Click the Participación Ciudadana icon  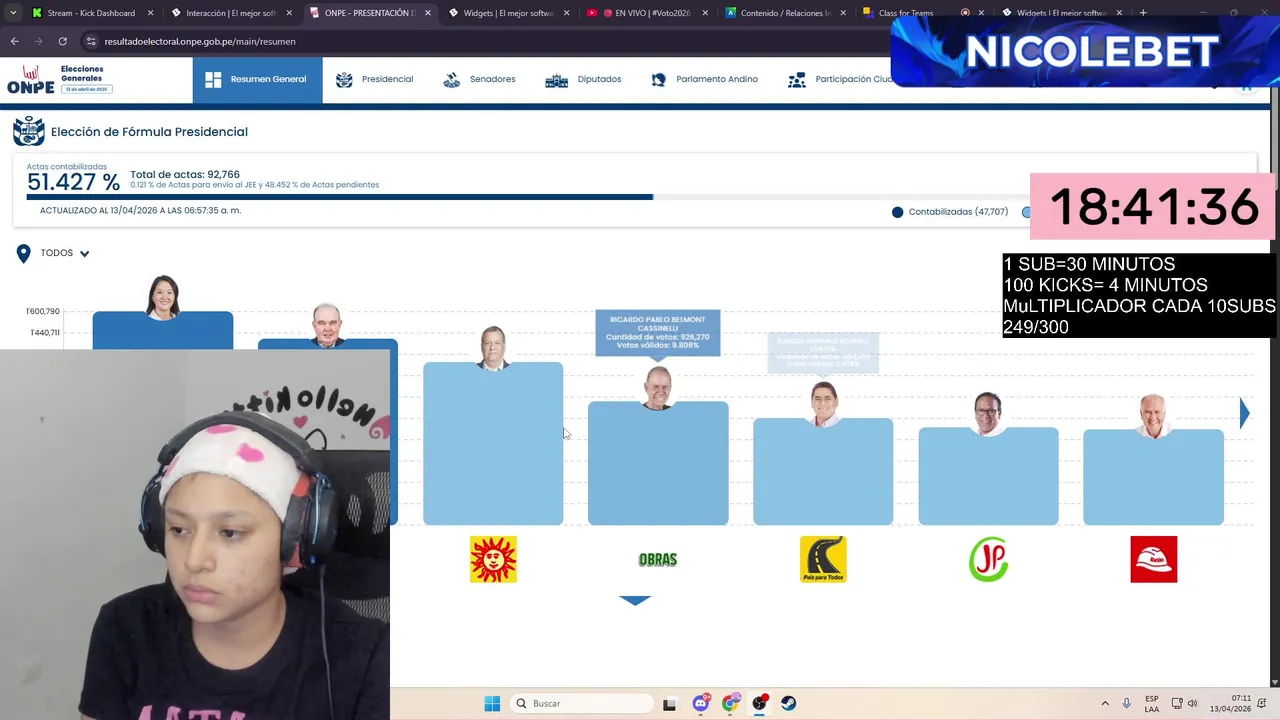click(797, 80)
